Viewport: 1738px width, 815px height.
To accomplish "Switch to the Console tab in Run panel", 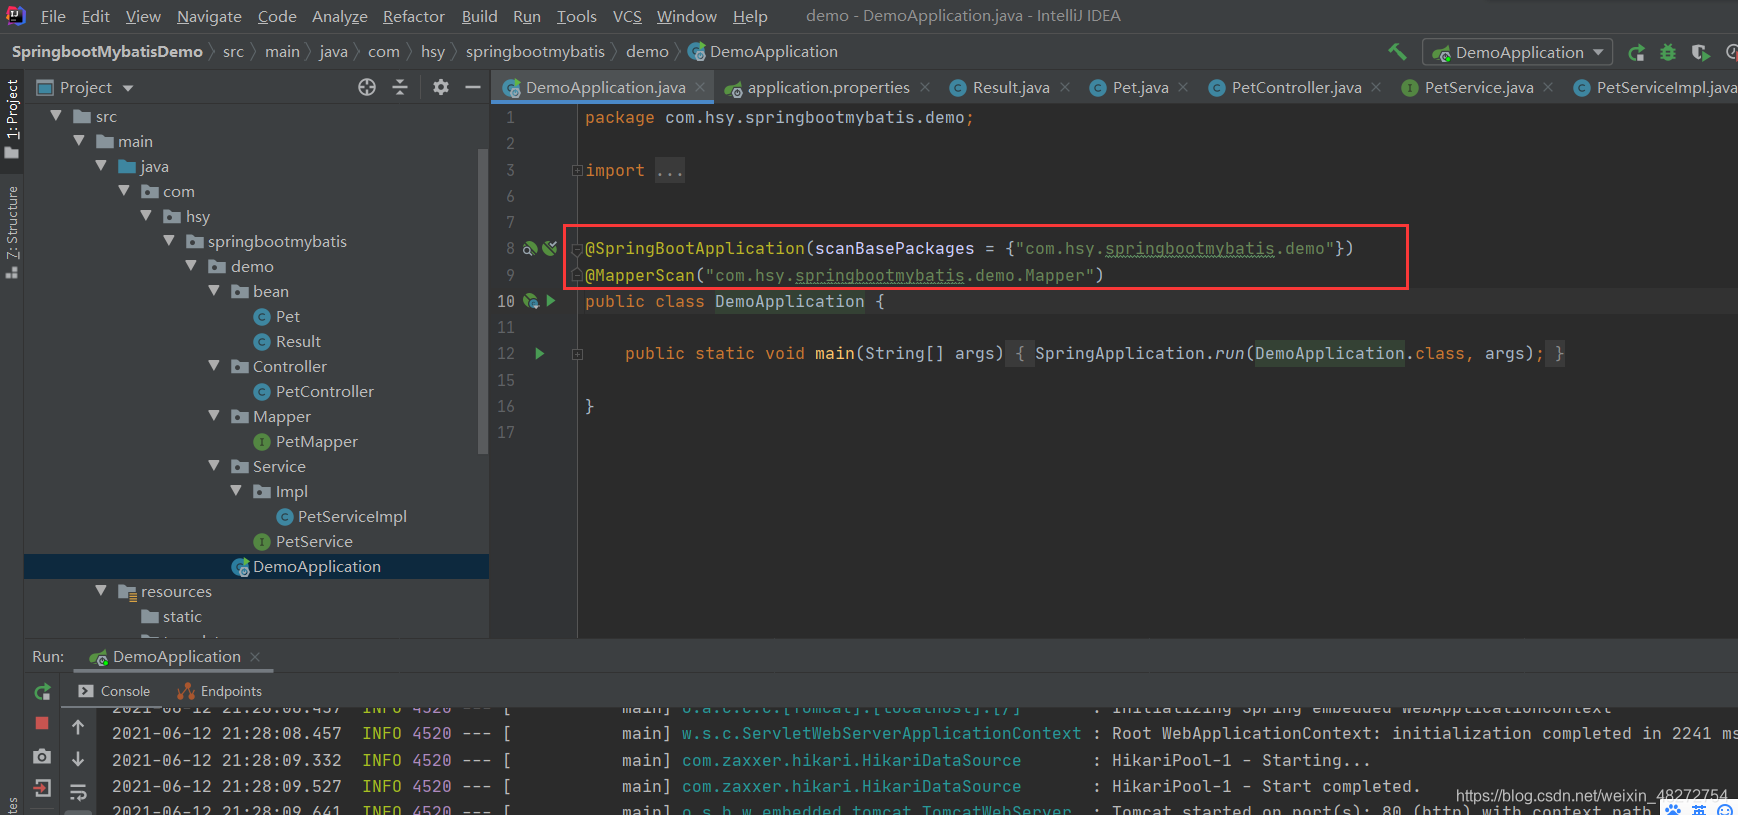I will coord(114,691).
